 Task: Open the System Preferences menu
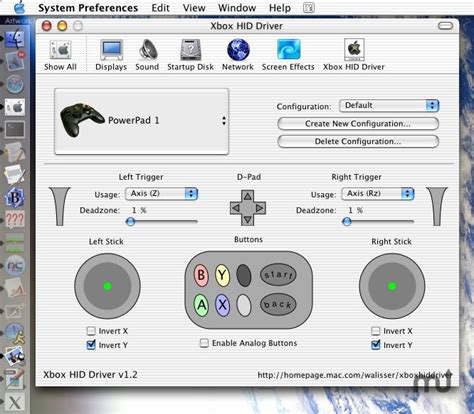pyautogui.click(x=88, y=8)
